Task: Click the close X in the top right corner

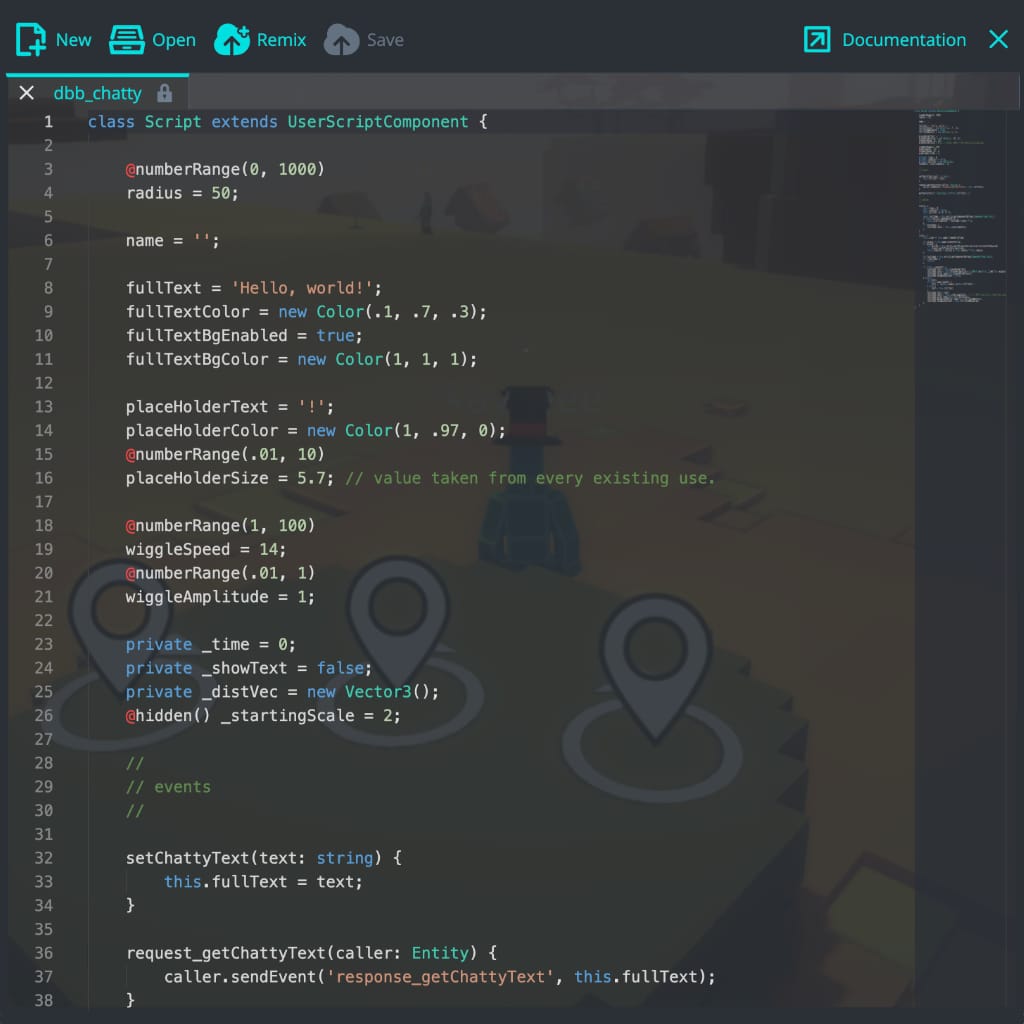Action: pyautogui.click(x=997, y=39)
